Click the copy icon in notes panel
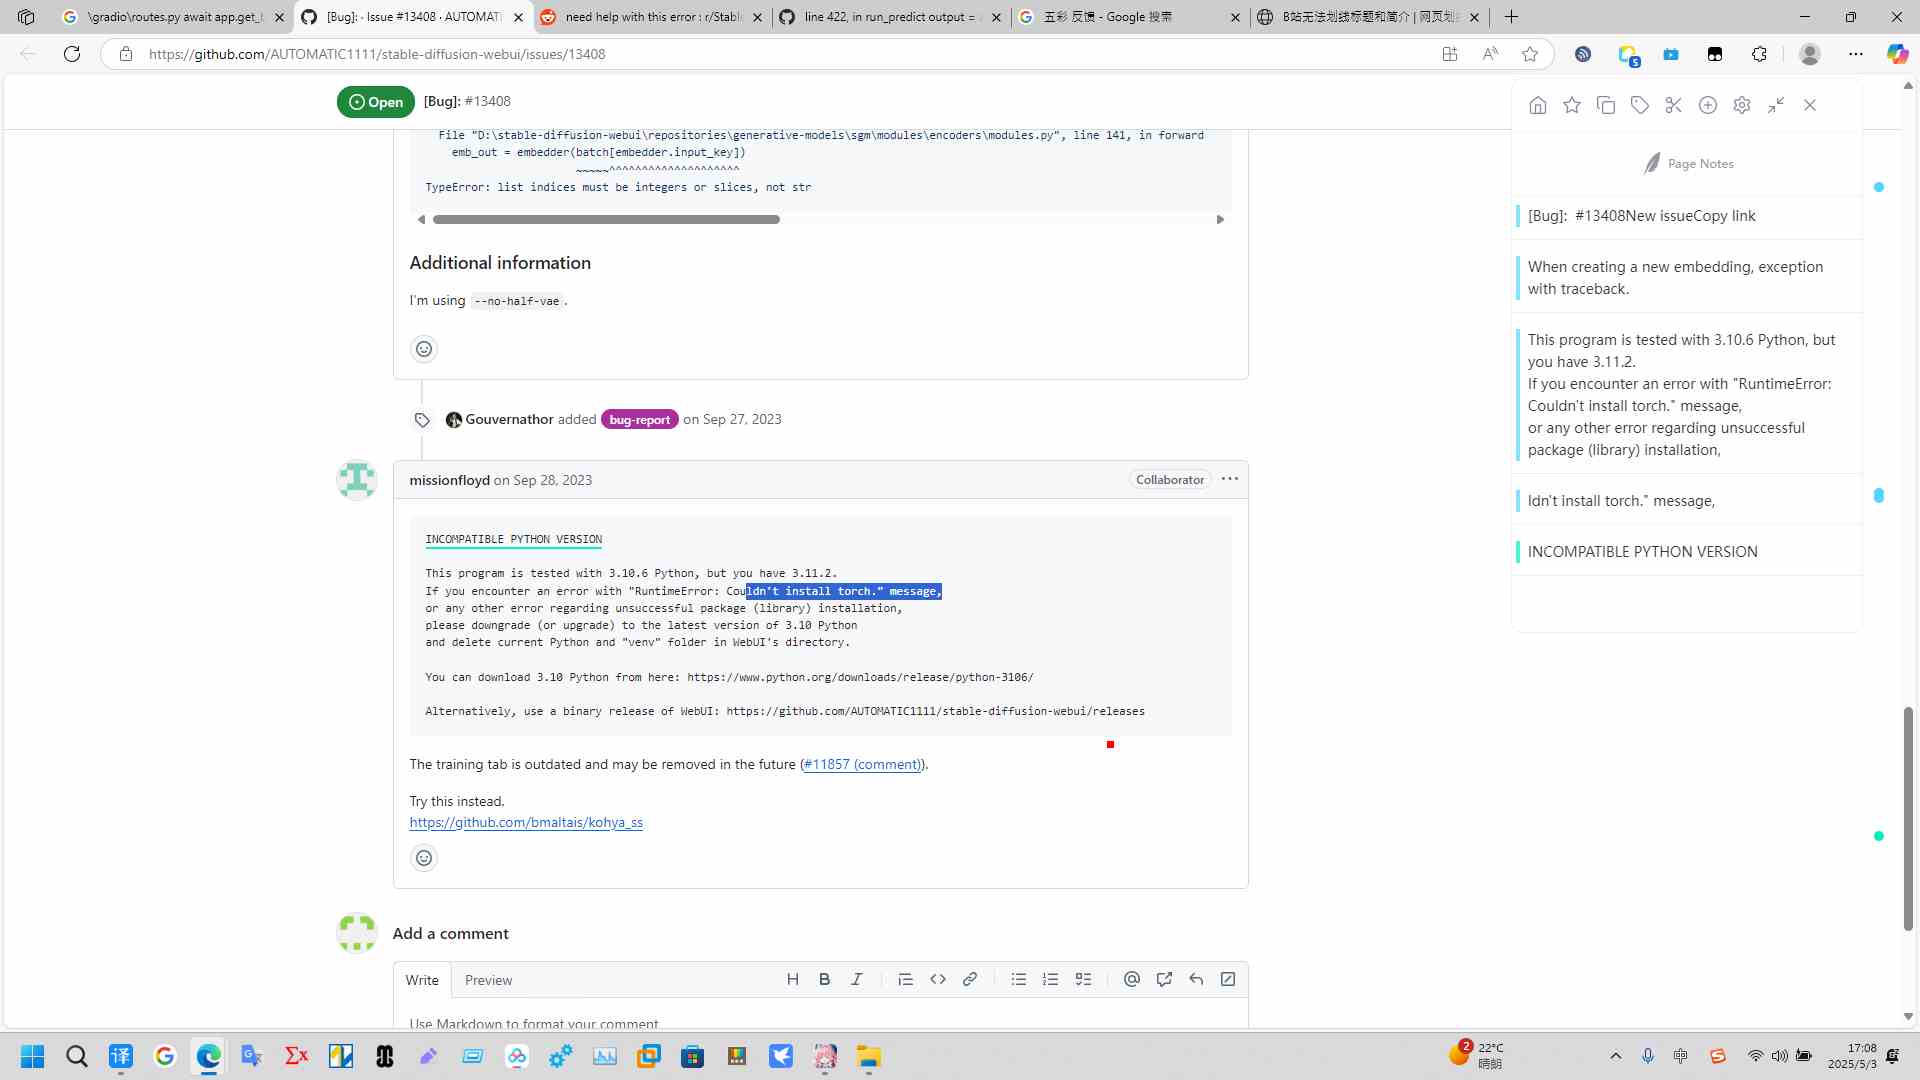1920x1080 pixels. (x=1606, y=105)
